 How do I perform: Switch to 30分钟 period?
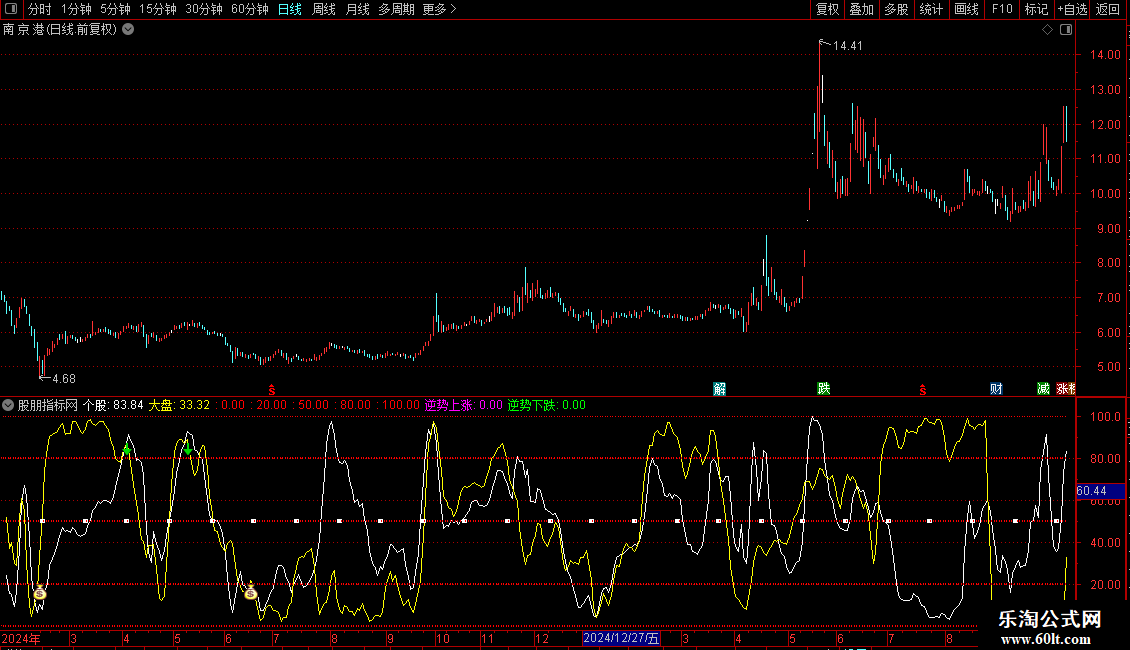(204, 9)
